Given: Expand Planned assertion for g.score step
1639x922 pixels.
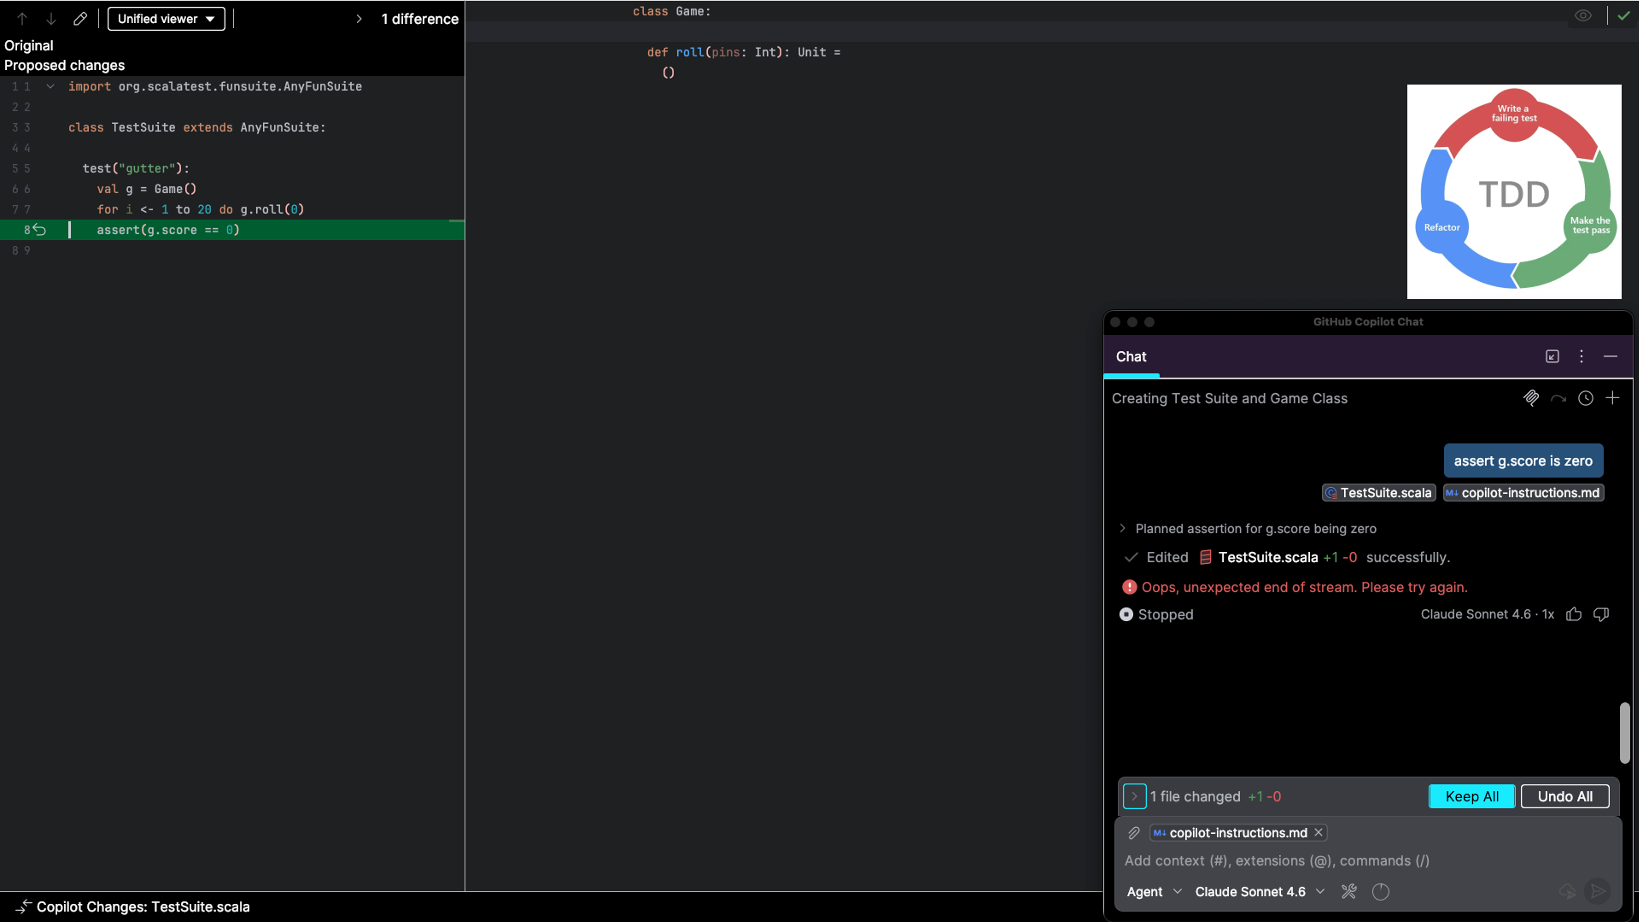Looking at the screenshot, I should pos(1123,529).
